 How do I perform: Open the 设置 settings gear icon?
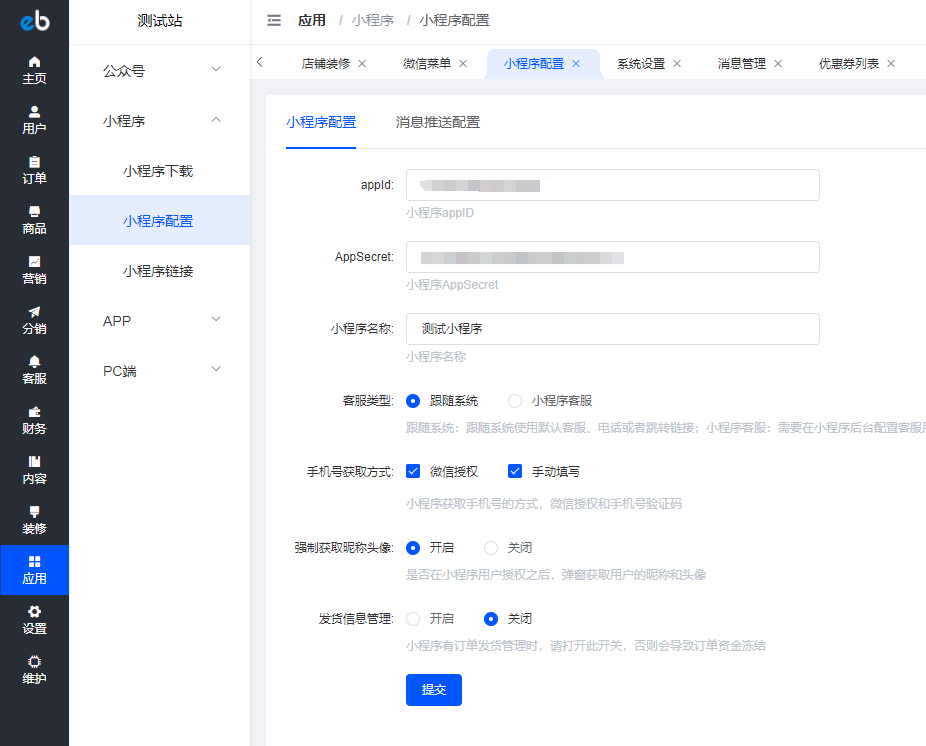click(34, 612)
